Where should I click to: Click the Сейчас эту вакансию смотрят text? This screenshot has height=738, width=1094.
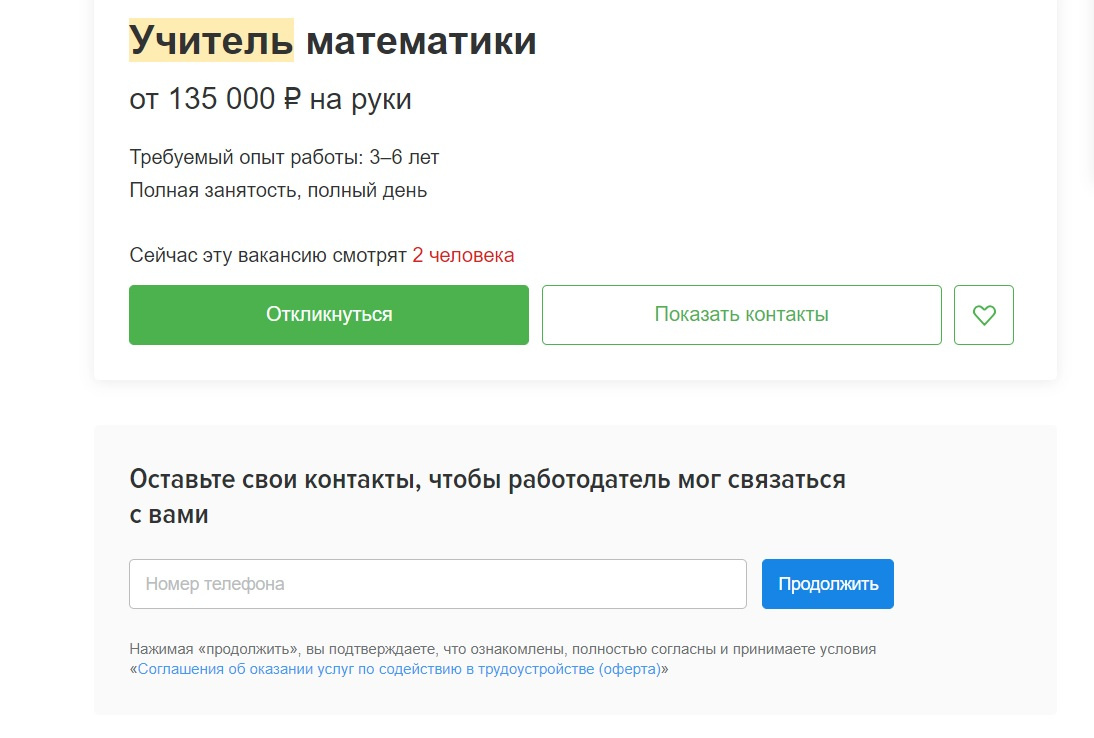[x=268, y=255]
